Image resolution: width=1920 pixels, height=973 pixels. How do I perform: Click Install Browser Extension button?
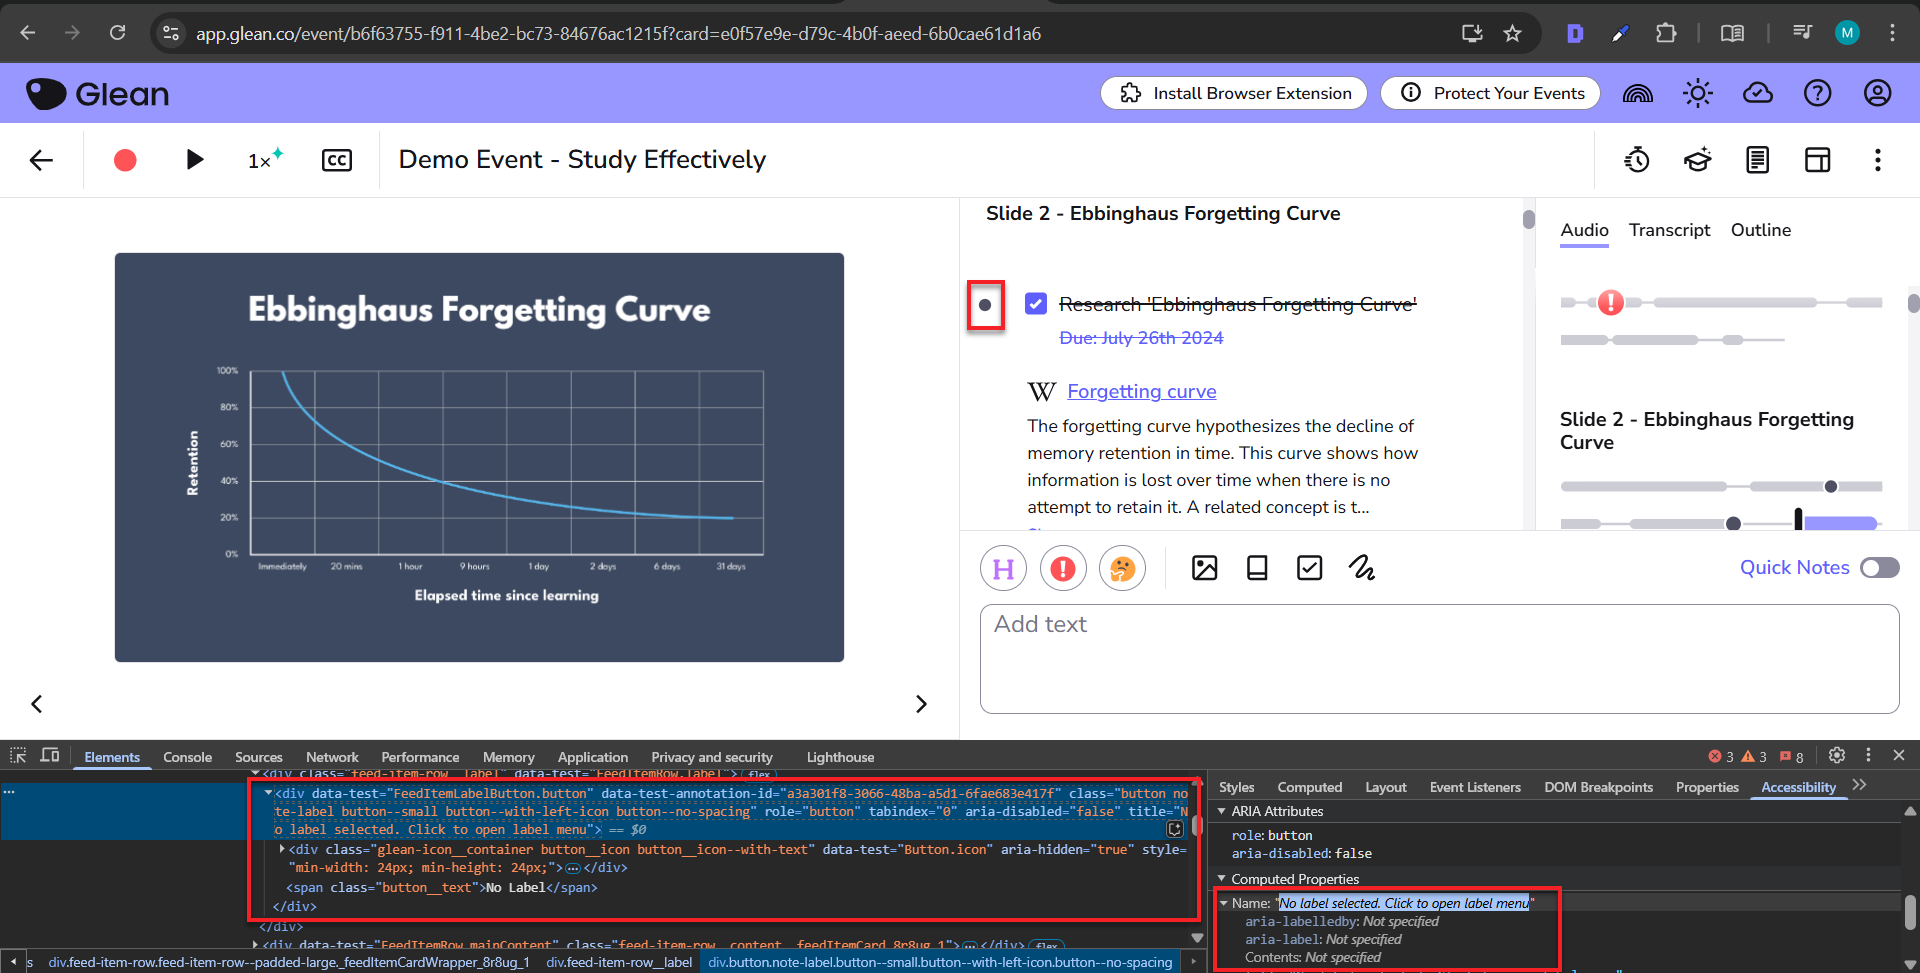tap(1233, 93)
